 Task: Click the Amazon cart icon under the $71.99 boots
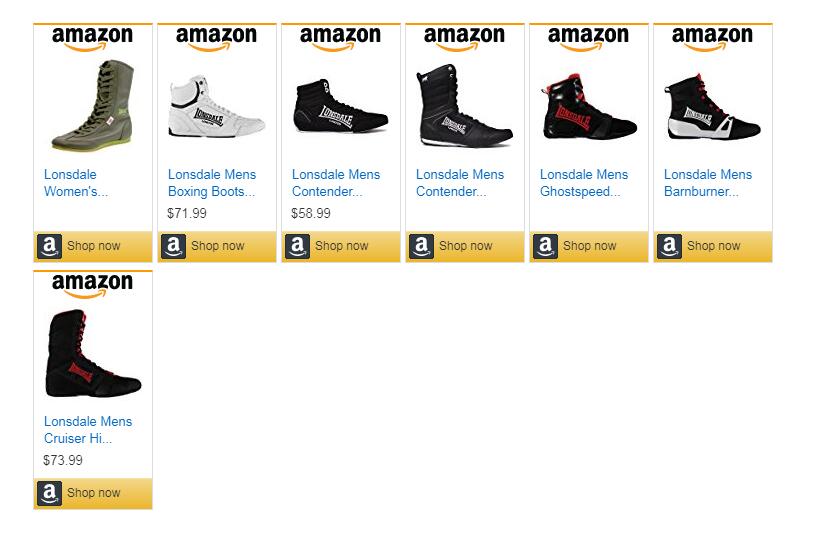(x=173, y=246)
